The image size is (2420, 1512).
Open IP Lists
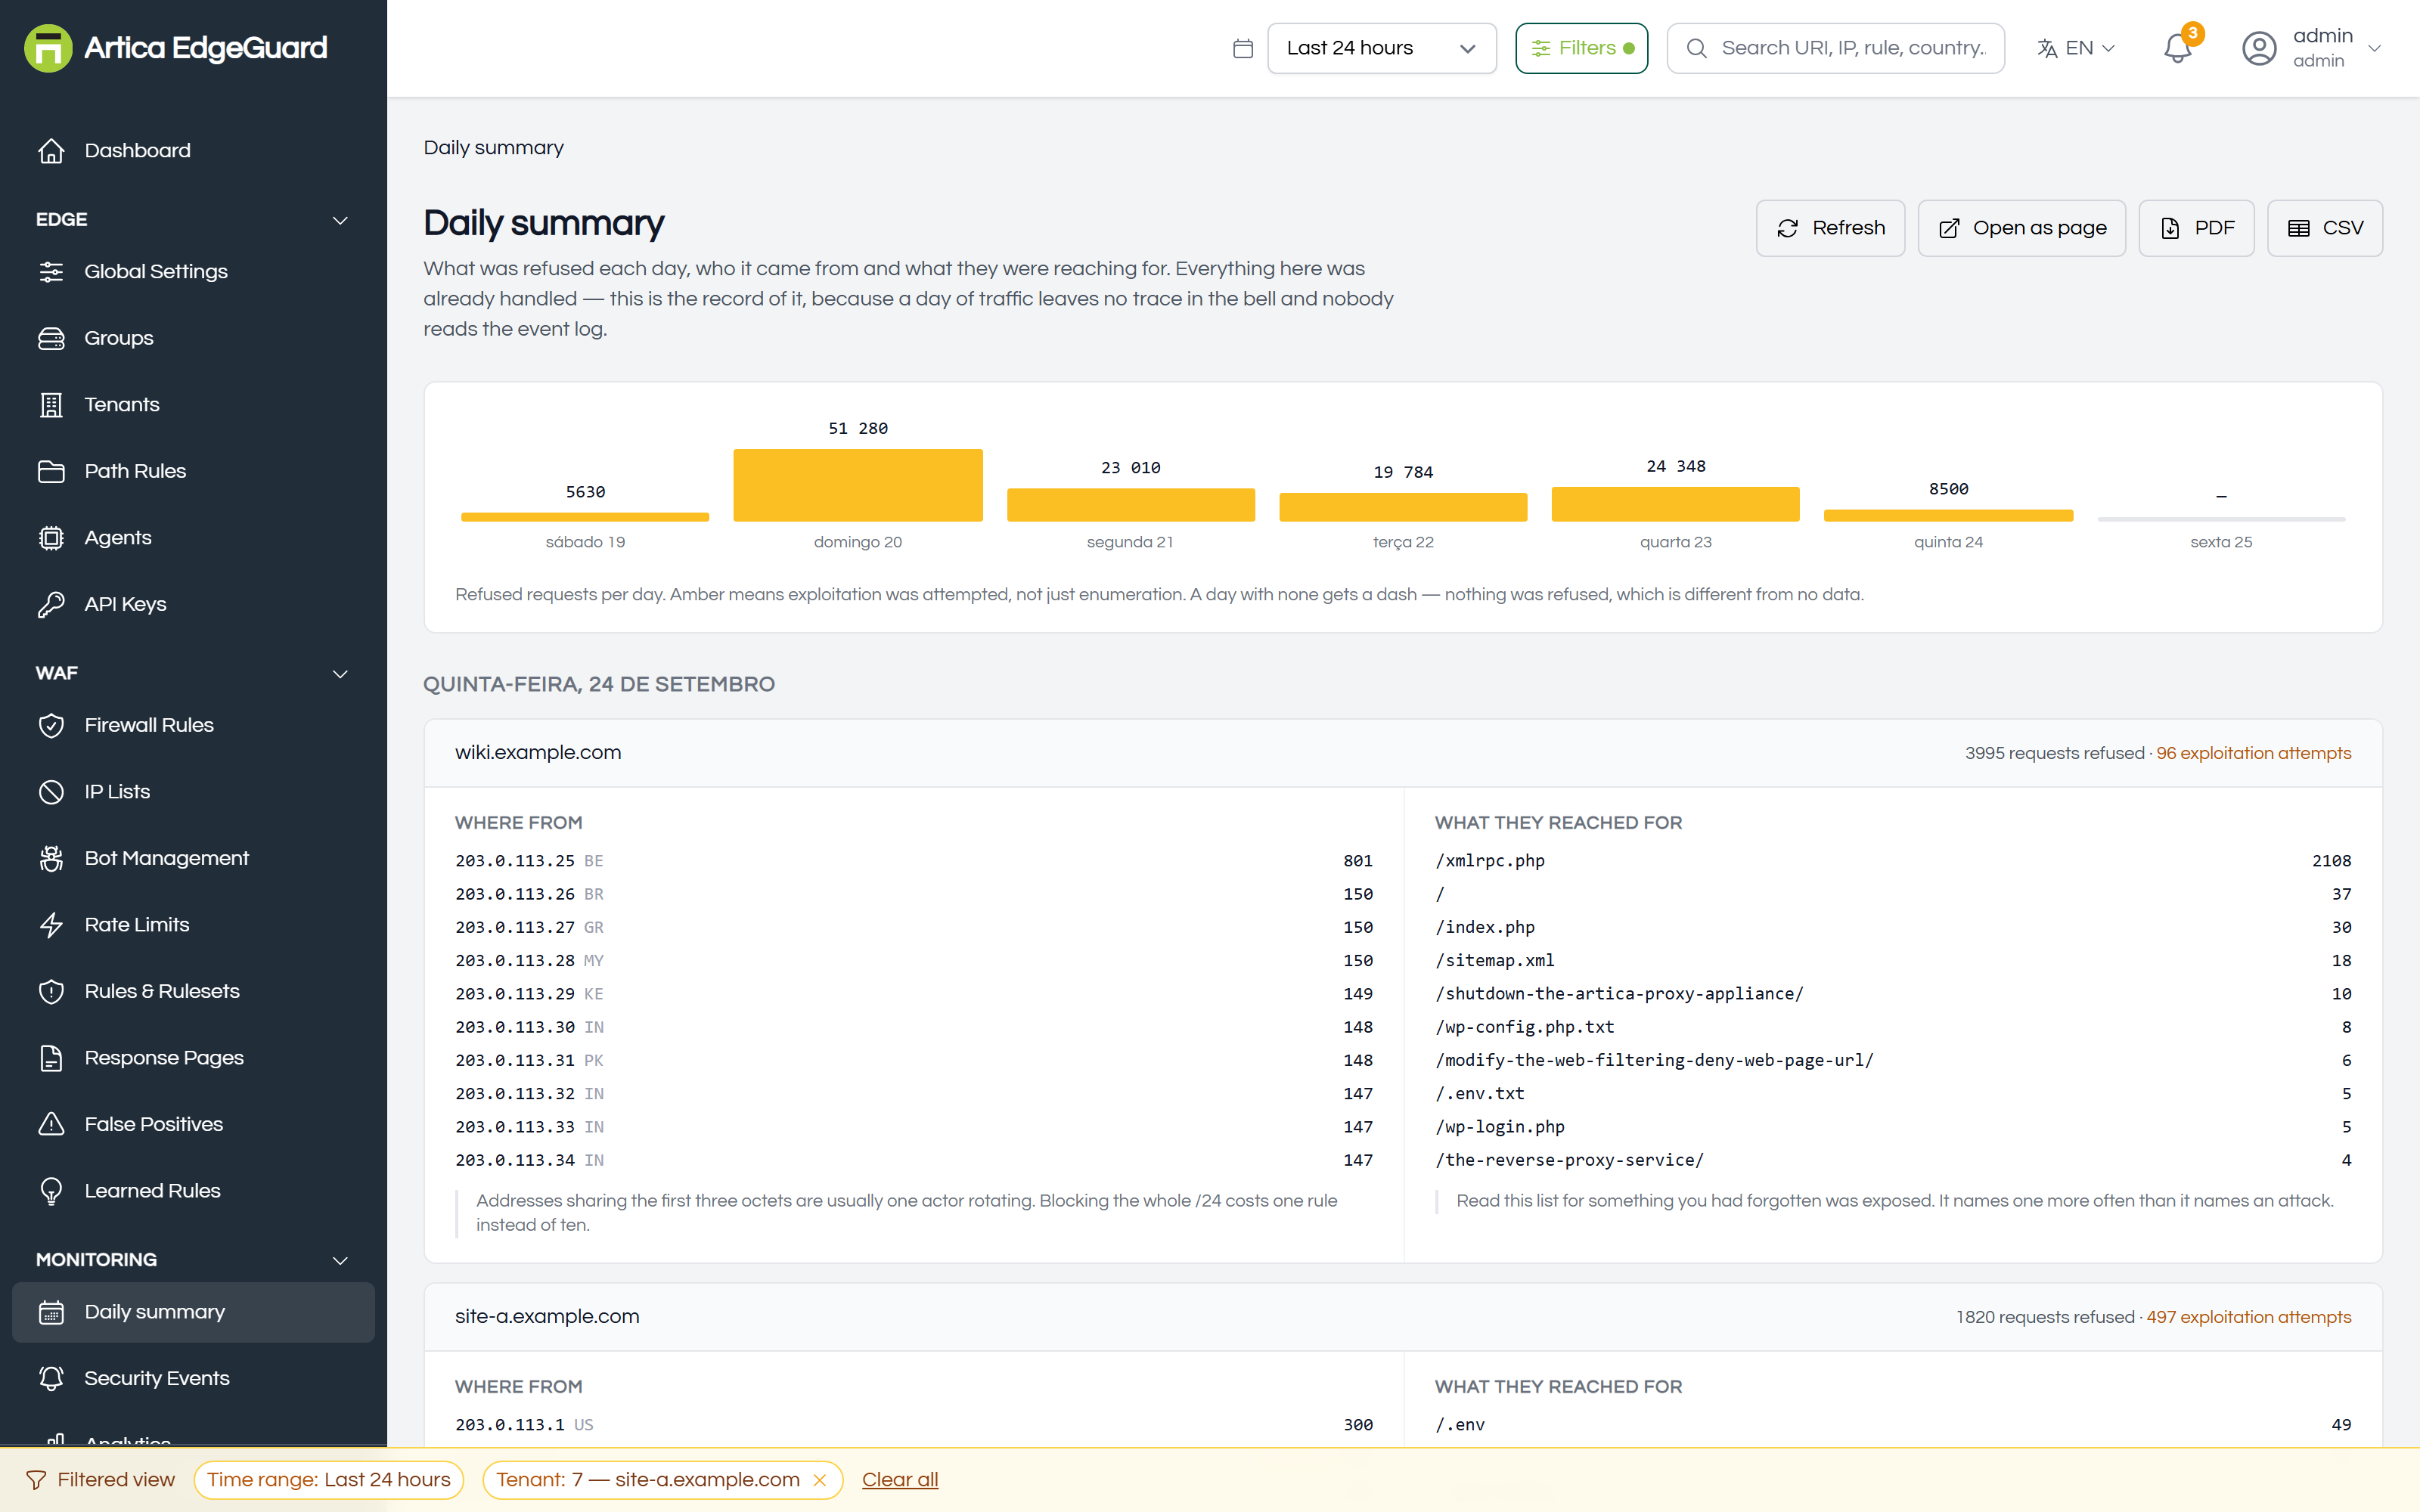193,792
